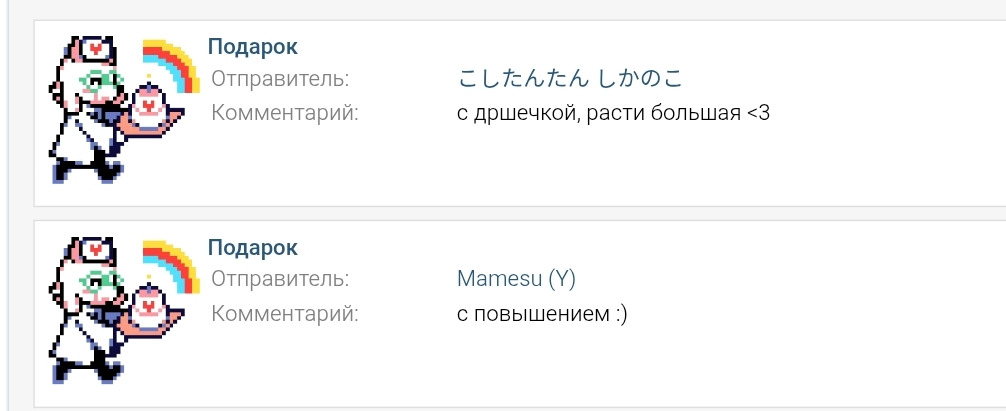This screenshot has width=1006, height=411.
Task: Open sender profile こしたんたん しかのこ
Action: [574, 79]
